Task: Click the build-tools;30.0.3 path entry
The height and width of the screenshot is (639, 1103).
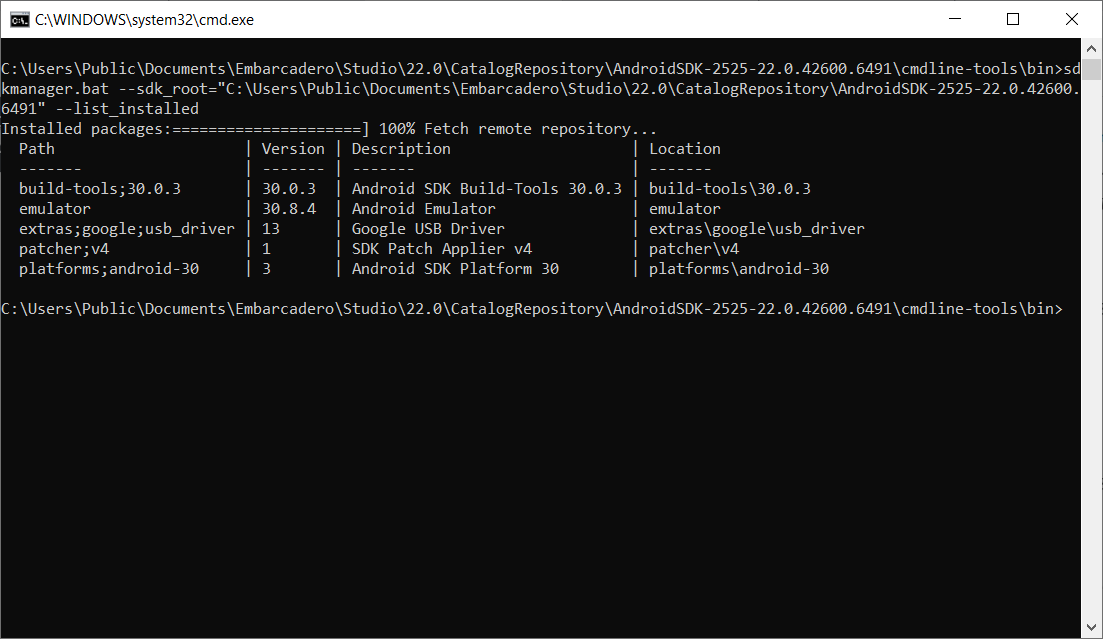Action: pyautogui.click(x=100, y=189)
